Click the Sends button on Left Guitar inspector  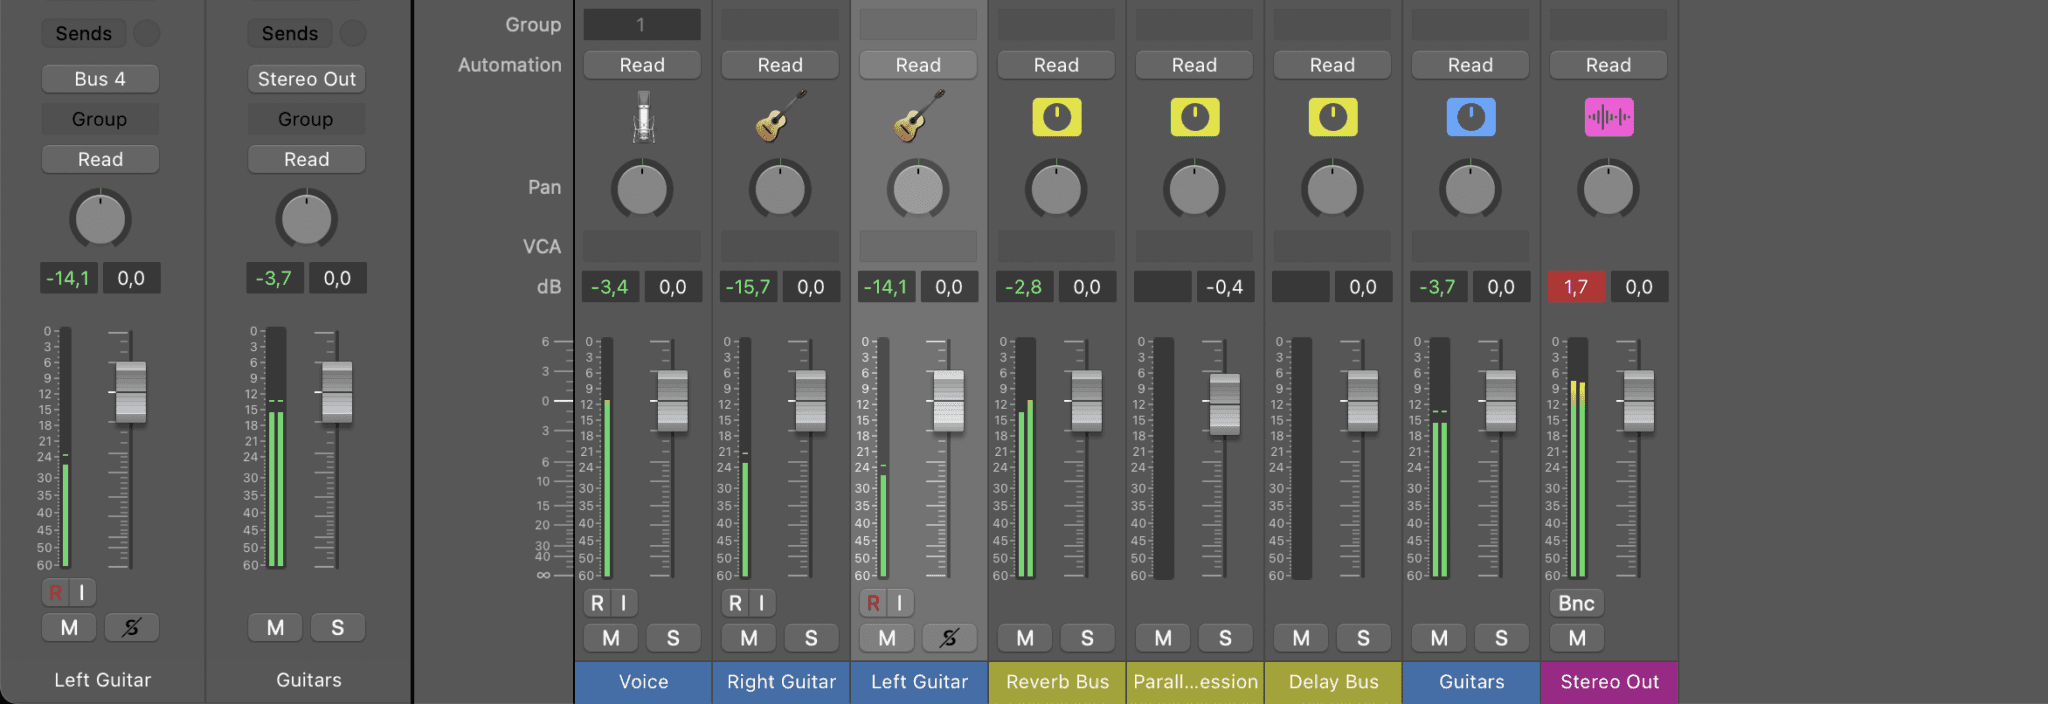[84, 33]
